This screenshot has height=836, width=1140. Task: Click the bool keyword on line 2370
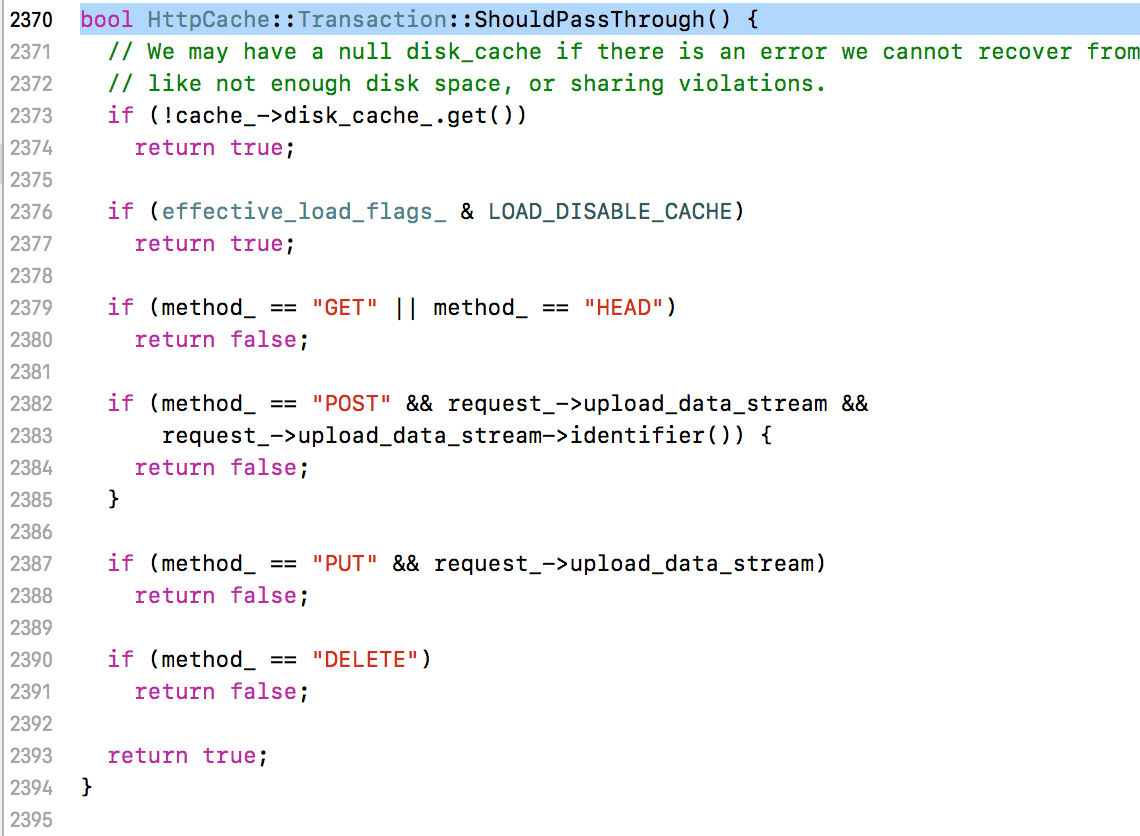click(x=107, y=20)
